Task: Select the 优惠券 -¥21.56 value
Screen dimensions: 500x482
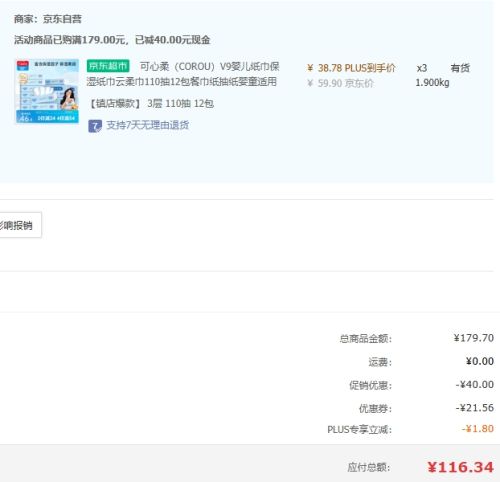Action: pos(475,408)
